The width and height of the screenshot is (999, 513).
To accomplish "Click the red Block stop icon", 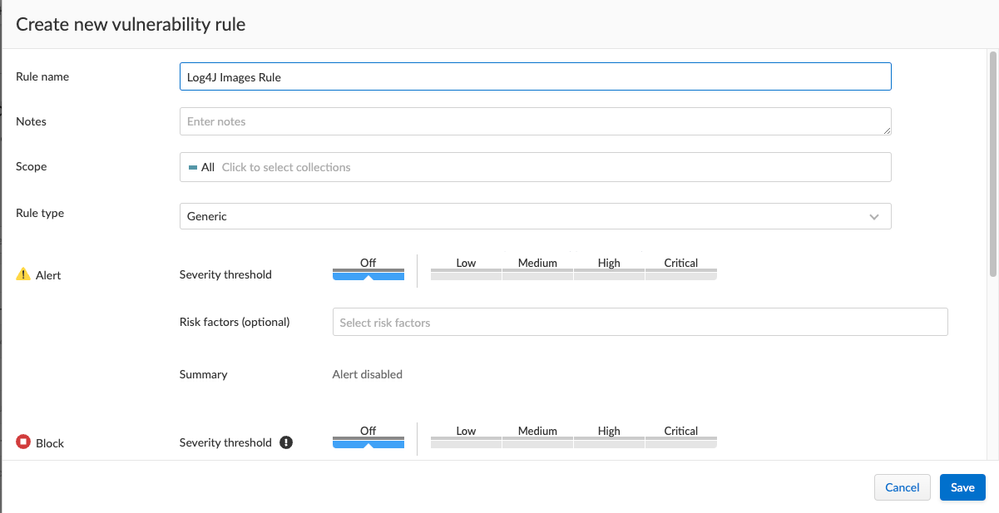I will tap(23, 442).
